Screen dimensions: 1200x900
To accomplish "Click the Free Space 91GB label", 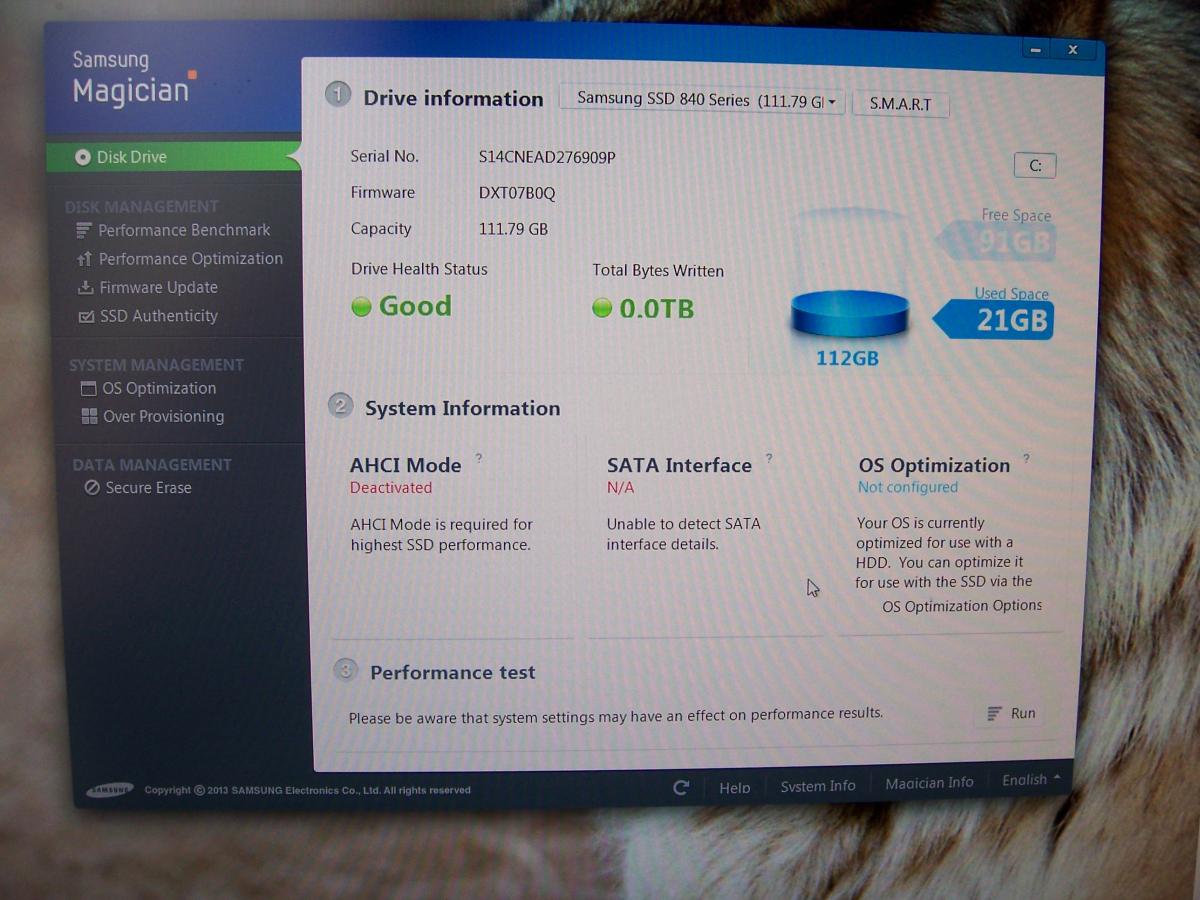I will [994, 241].
